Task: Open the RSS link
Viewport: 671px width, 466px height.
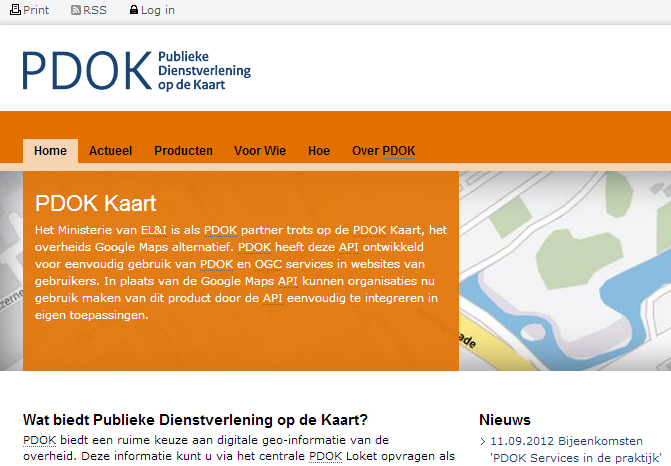Action: [95, 10]
